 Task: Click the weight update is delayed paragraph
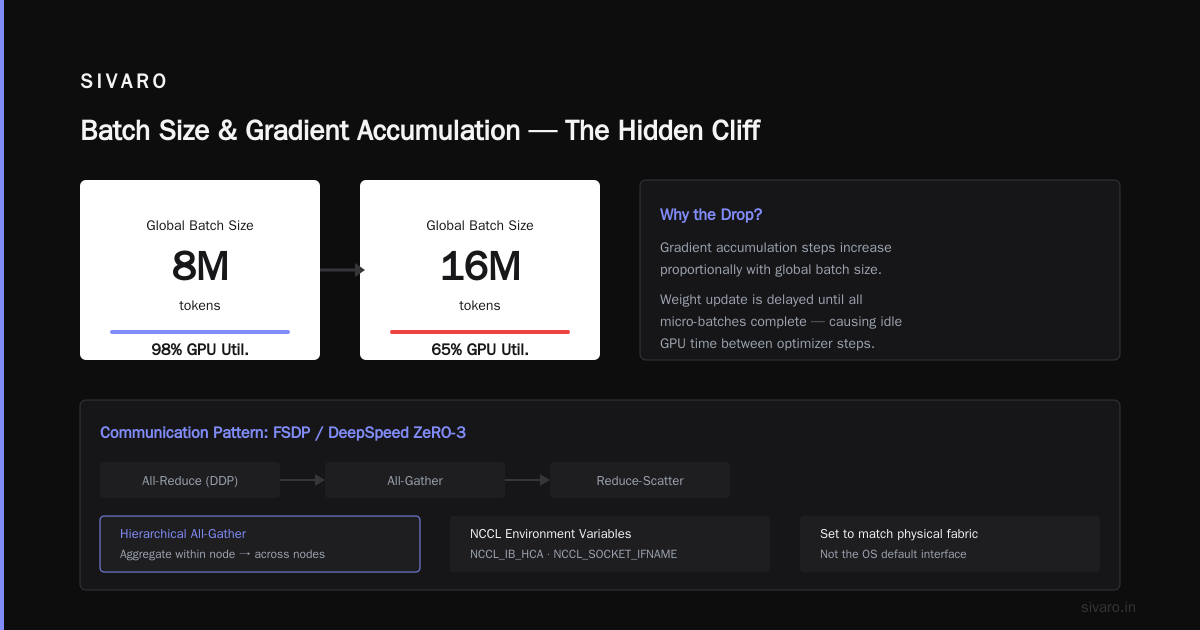(781, 321)
